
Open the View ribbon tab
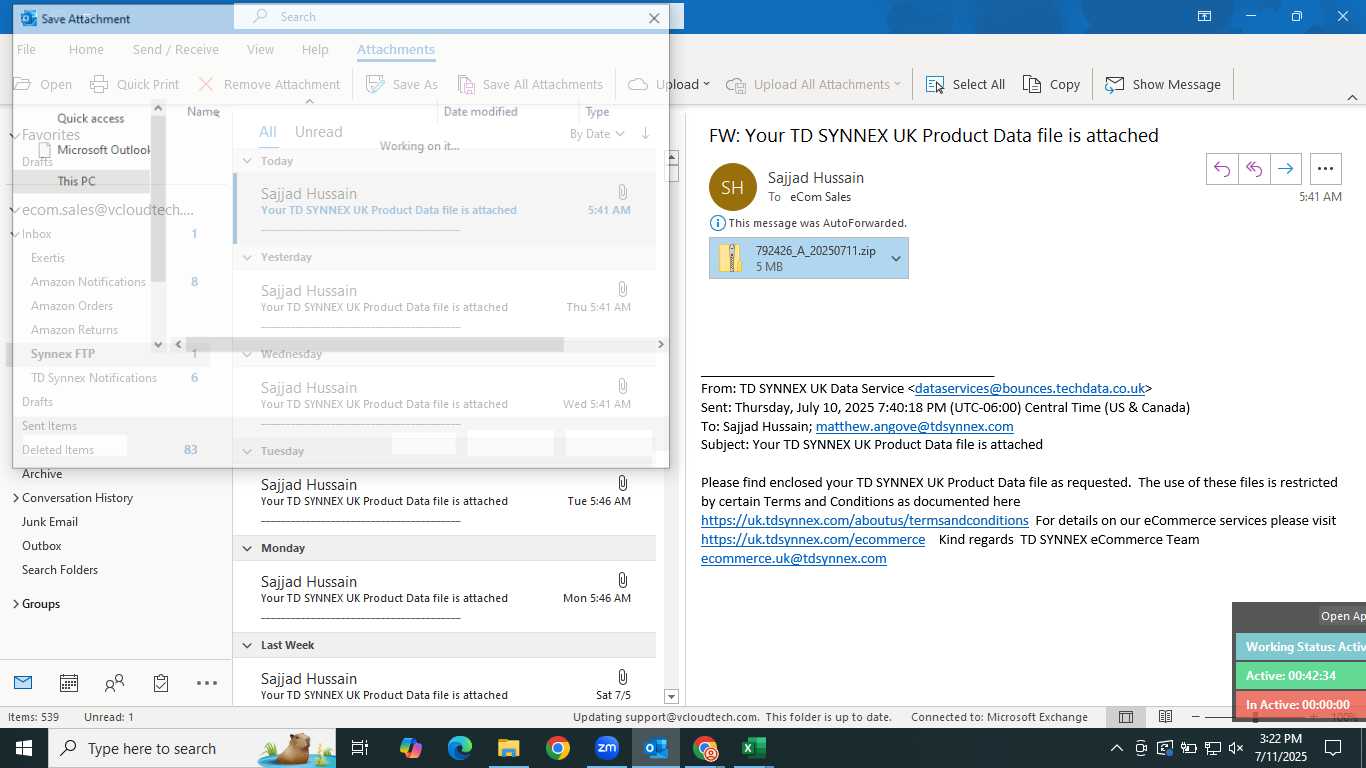pos(260,49)
